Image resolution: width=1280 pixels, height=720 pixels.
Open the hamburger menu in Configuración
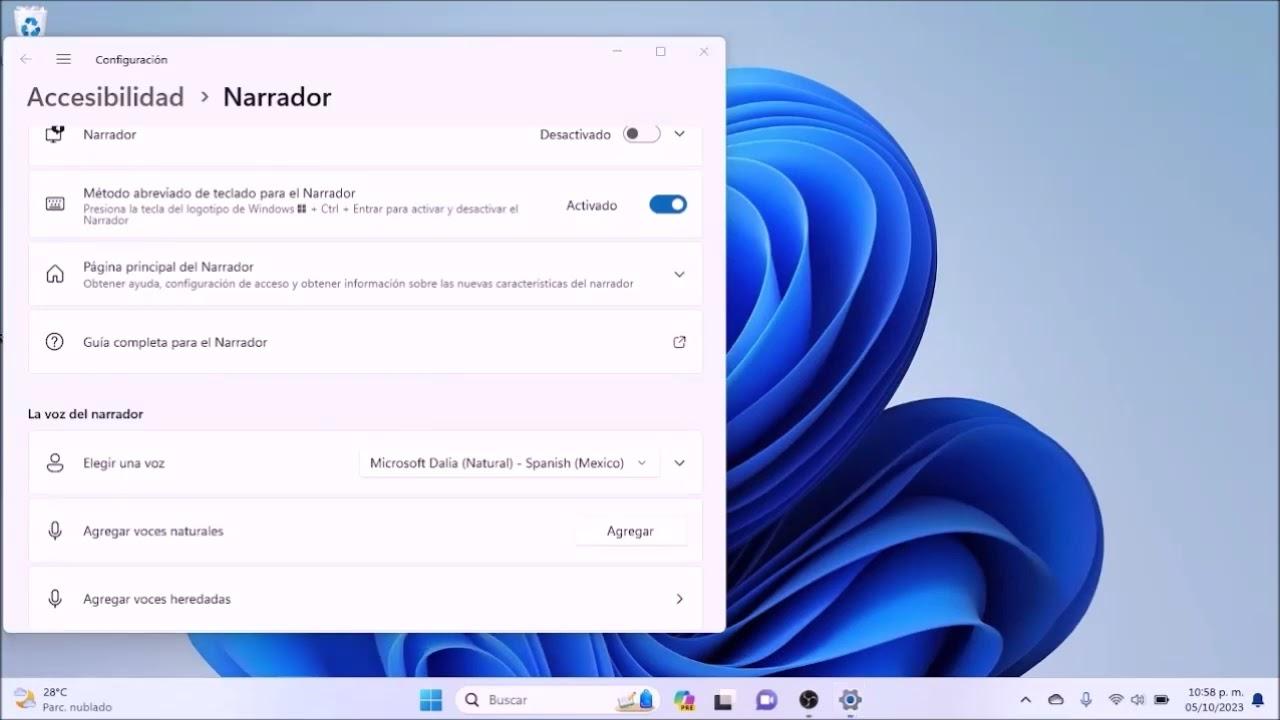tap(63, 59)
